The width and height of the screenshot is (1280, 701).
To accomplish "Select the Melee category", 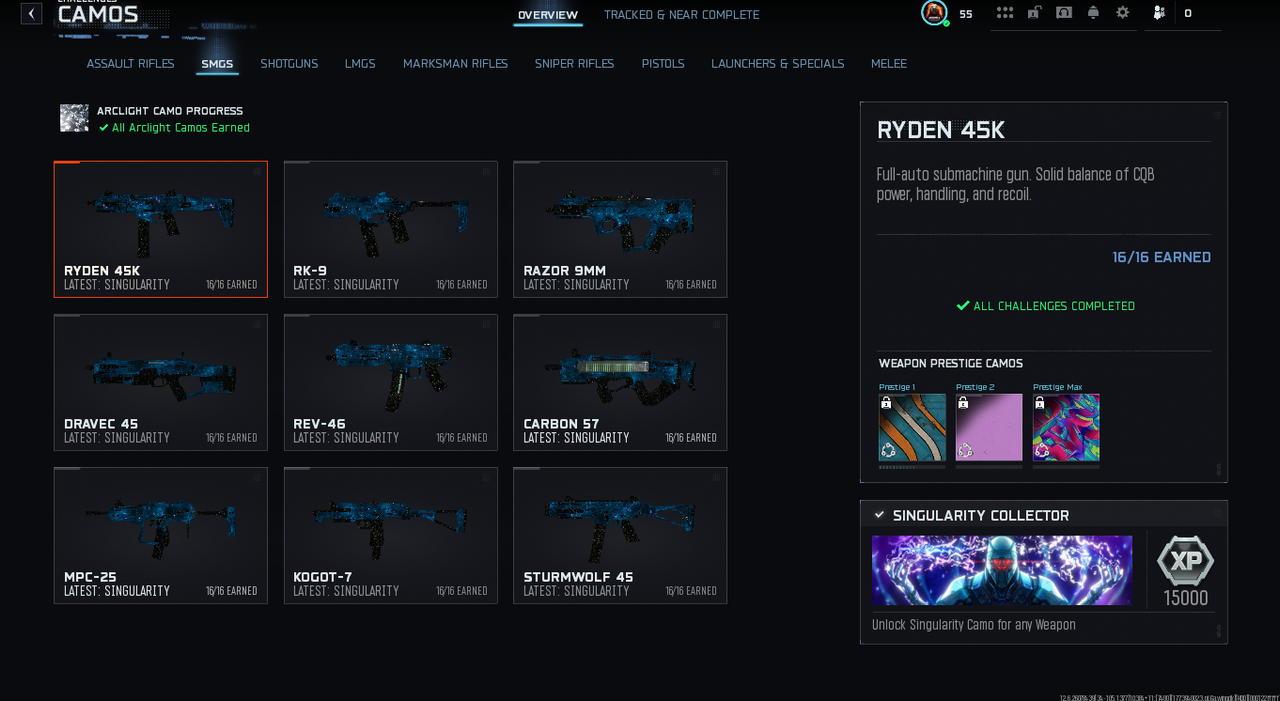I will pos(889,63).
